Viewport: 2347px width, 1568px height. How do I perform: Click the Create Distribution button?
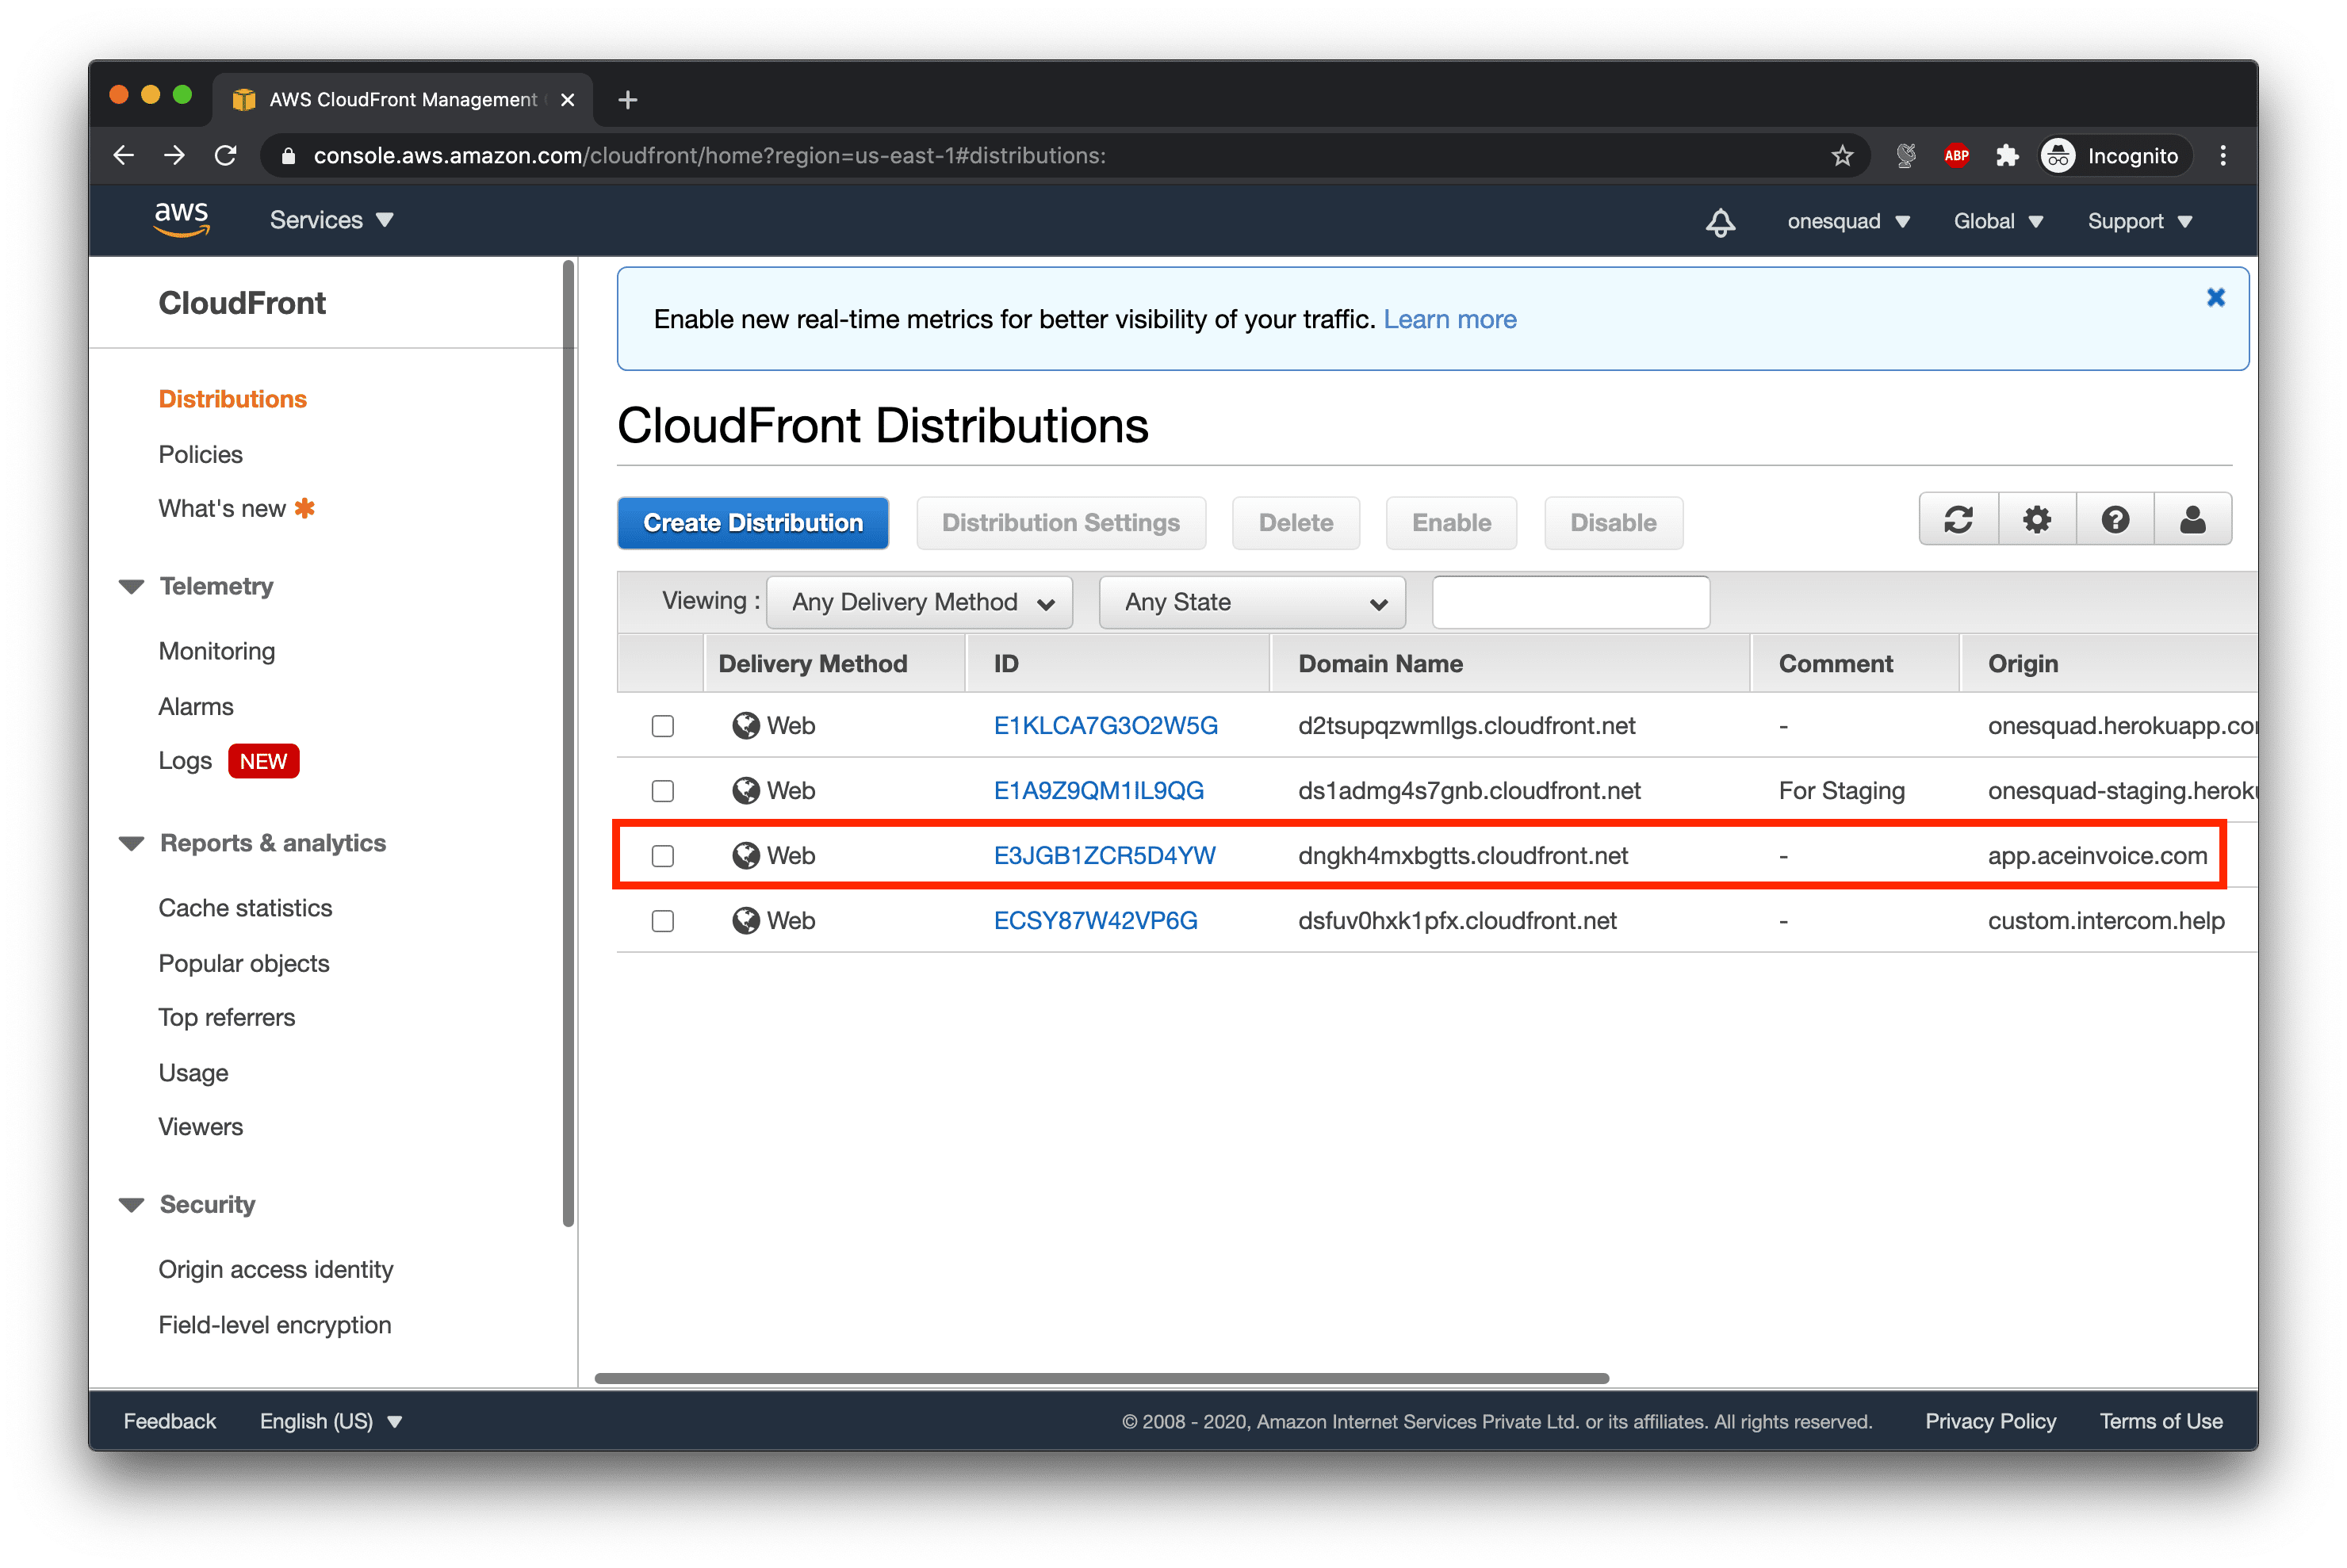752,522
